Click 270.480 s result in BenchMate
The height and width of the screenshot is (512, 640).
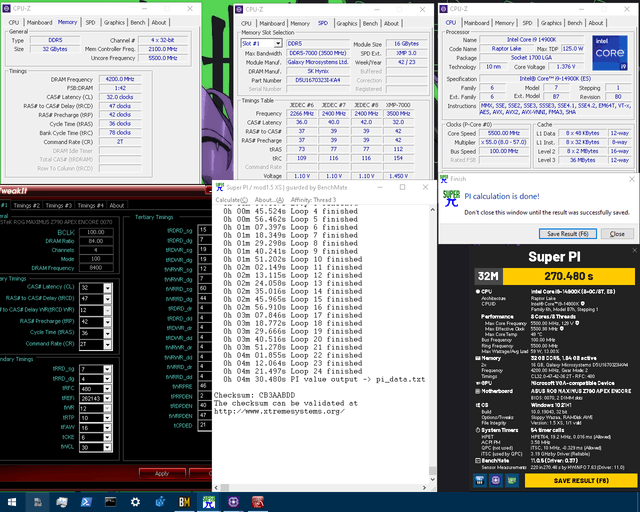[569, 276]
